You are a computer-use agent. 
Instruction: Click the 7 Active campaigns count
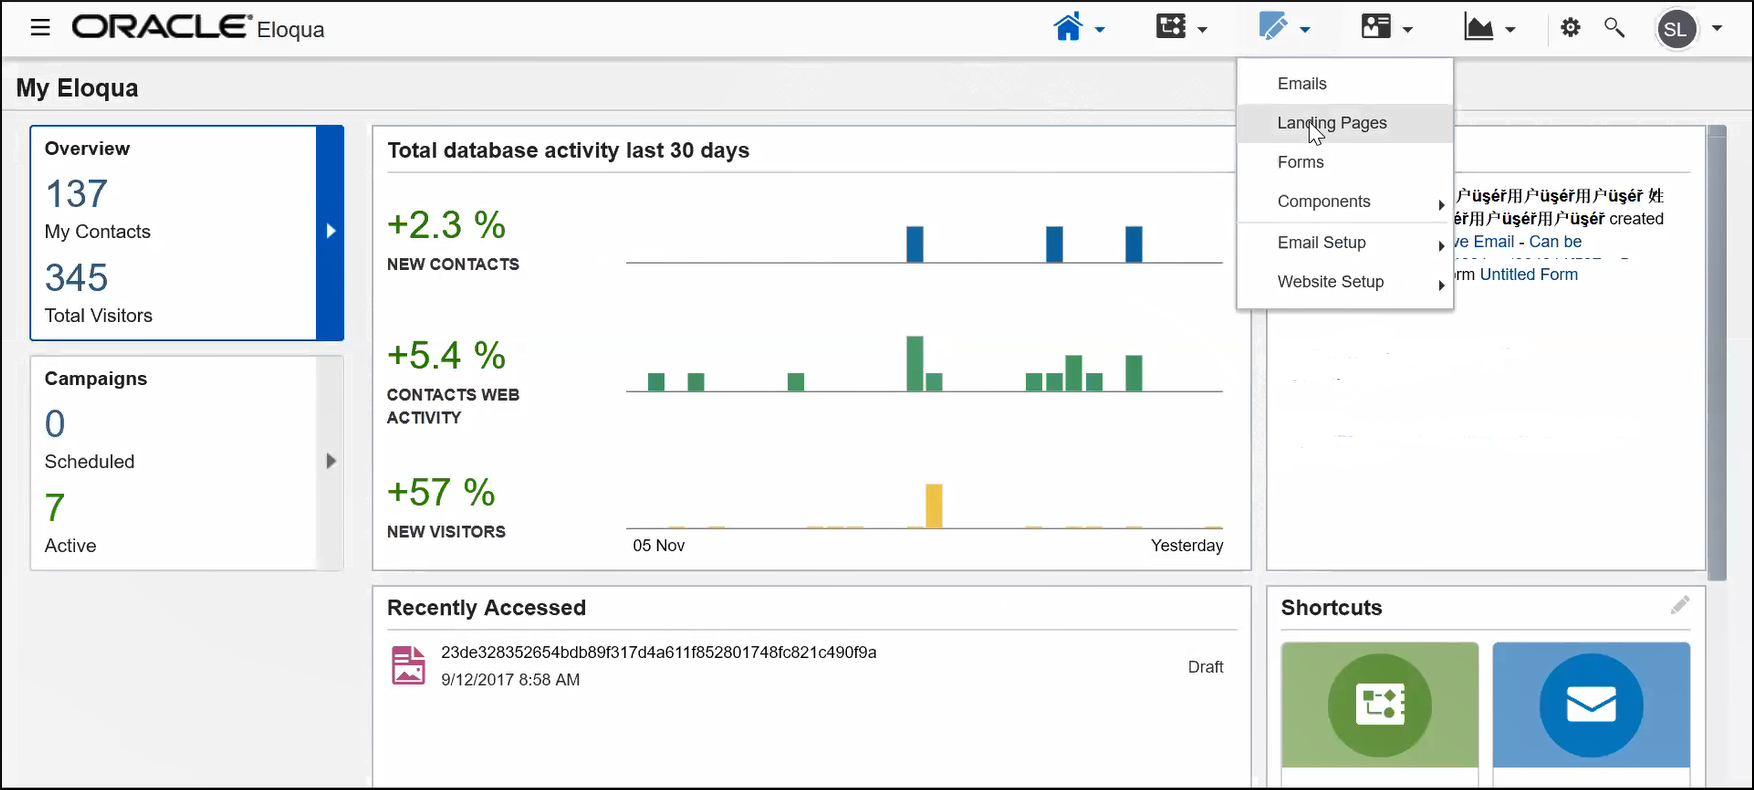pos(55,508)
